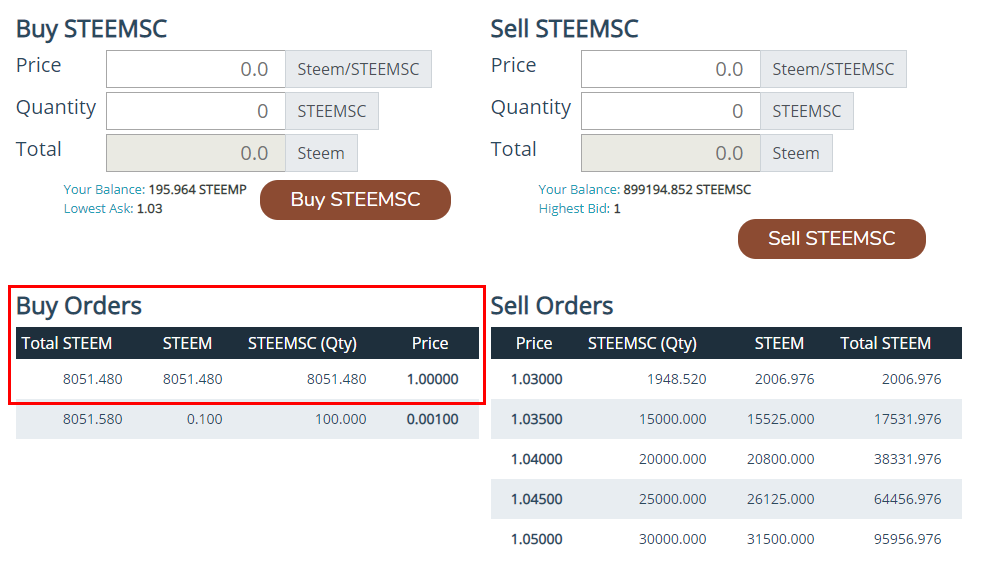
Task: Pick the sell order at 1.03000
Action: pos(726,379)
